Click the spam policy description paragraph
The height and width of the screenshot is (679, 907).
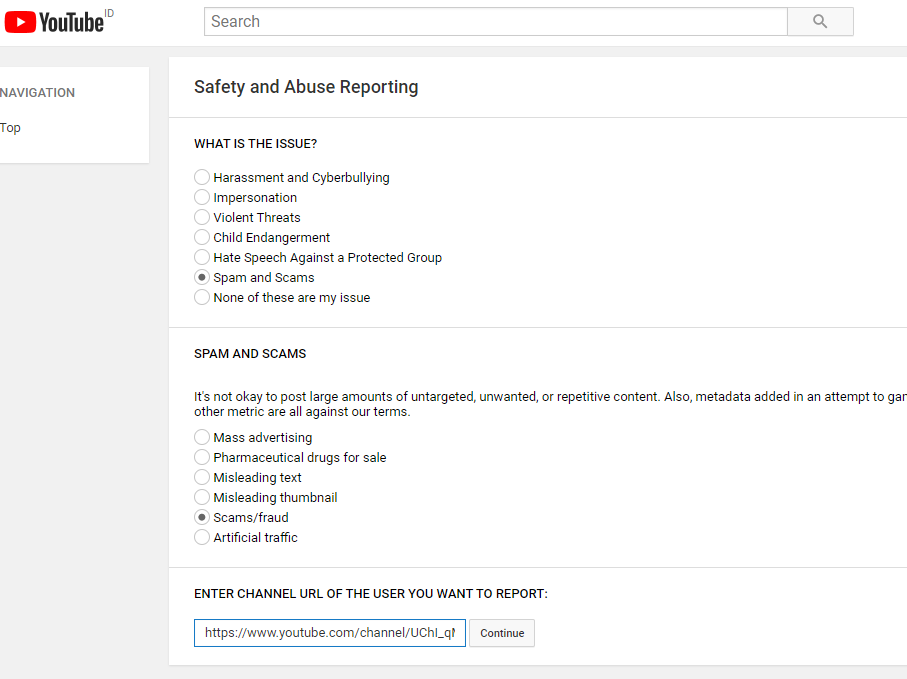coord(550,404)
